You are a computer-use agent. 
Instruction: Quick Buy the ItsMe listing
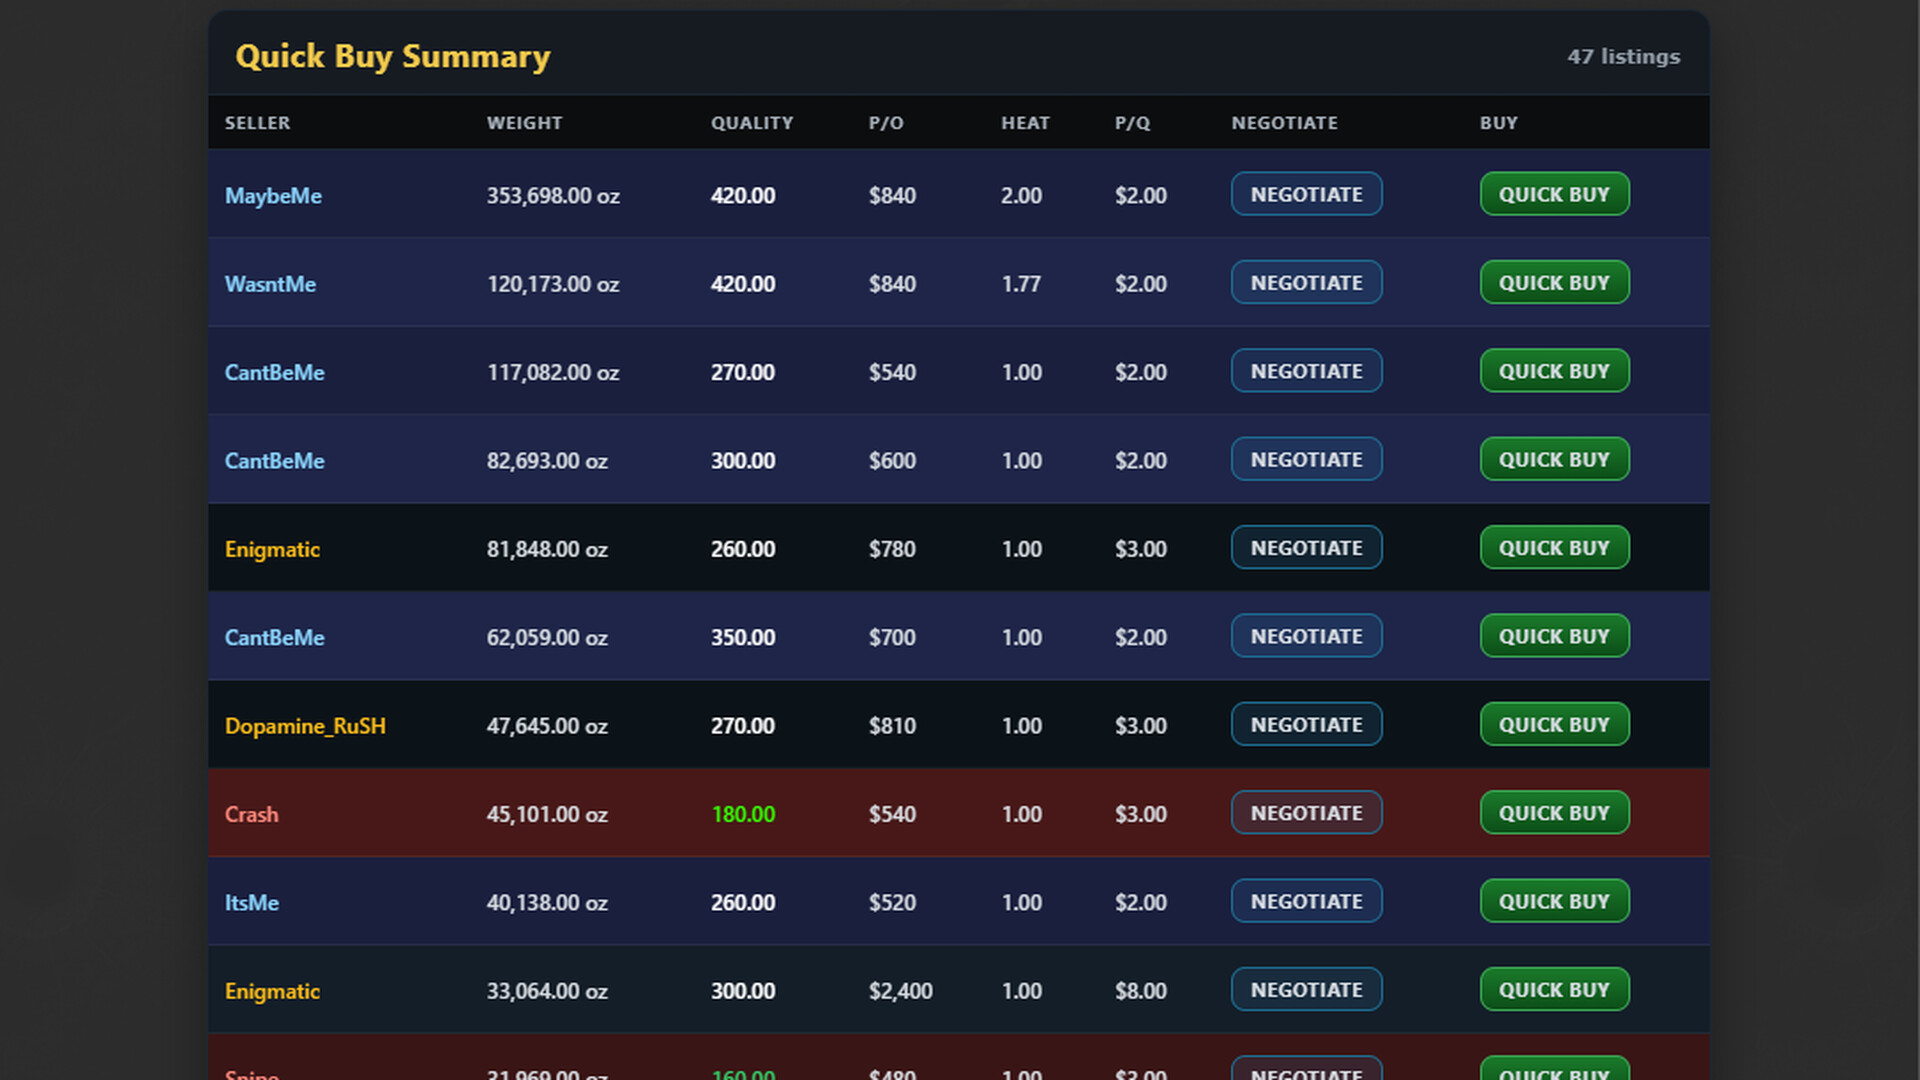(x=1554, y=901)
